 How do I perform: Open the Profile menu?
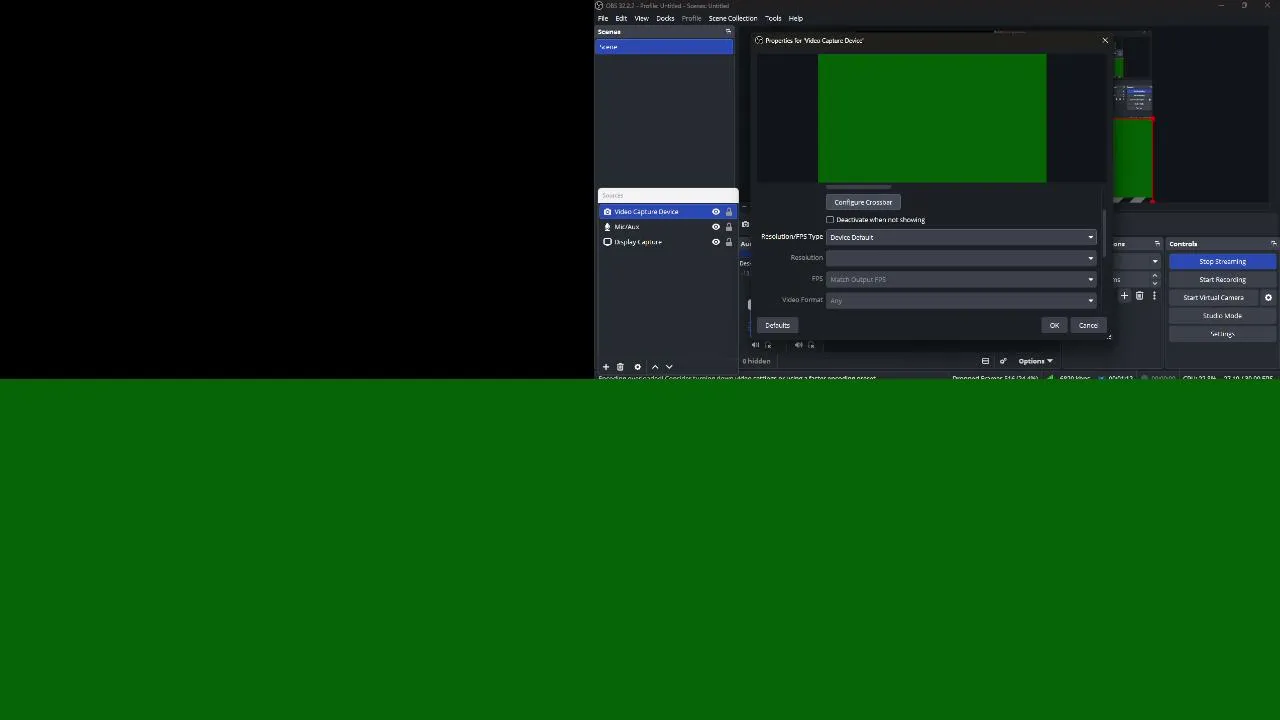pos(691,18)
